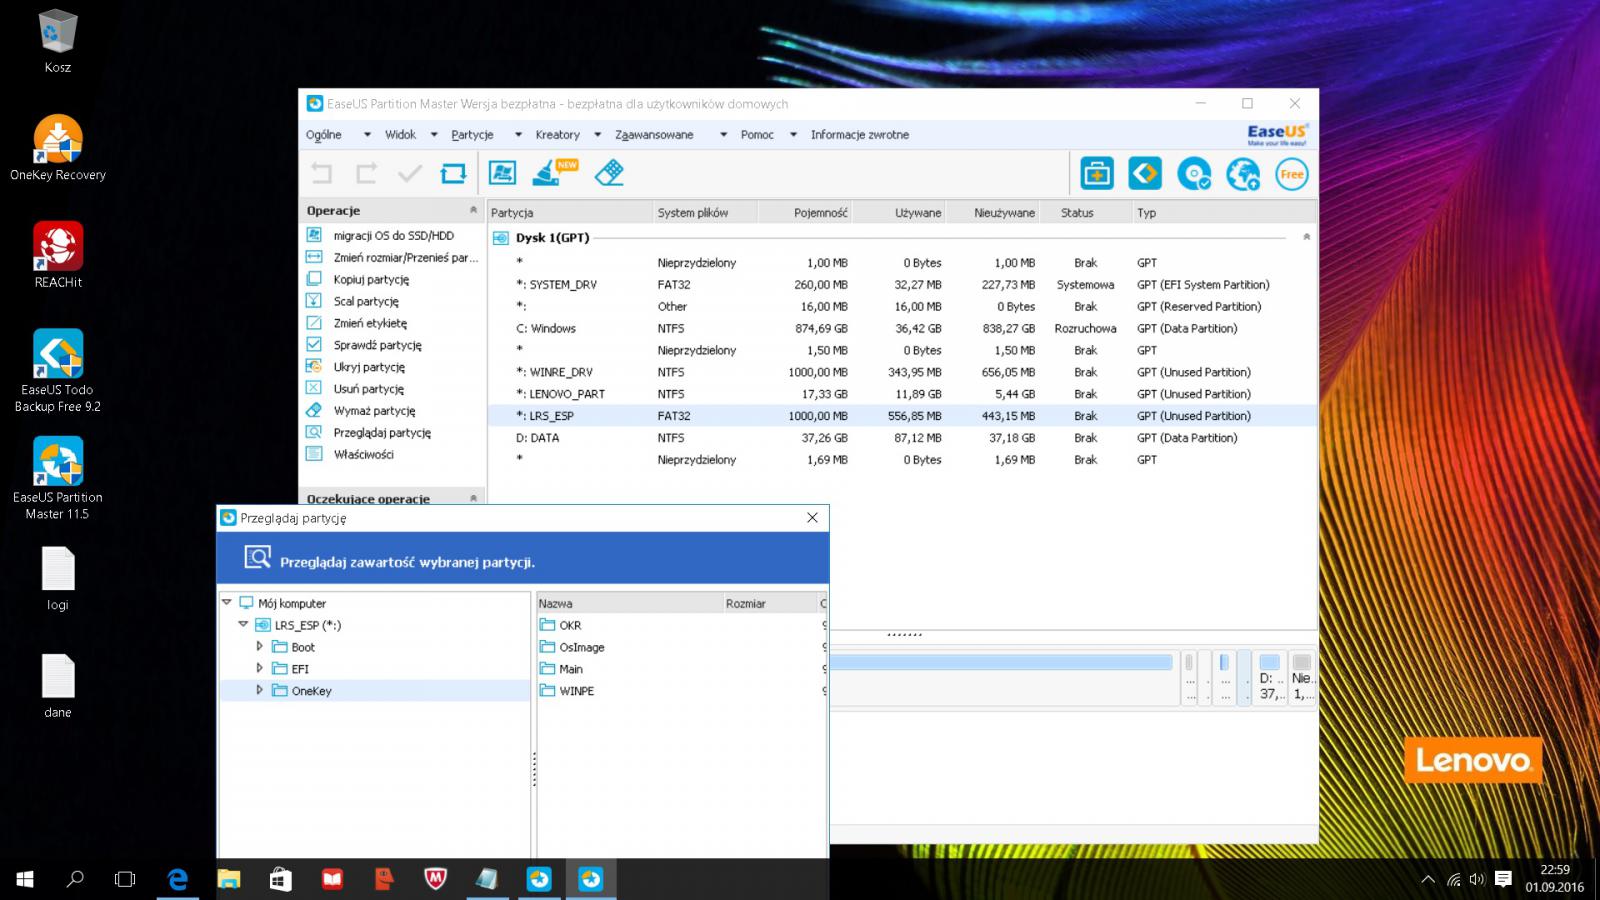This screenshot has width=1600, height=900.
Task: Open EaseUS Todo Backup desktop shortcut
Action: click(x=58, y=371)
